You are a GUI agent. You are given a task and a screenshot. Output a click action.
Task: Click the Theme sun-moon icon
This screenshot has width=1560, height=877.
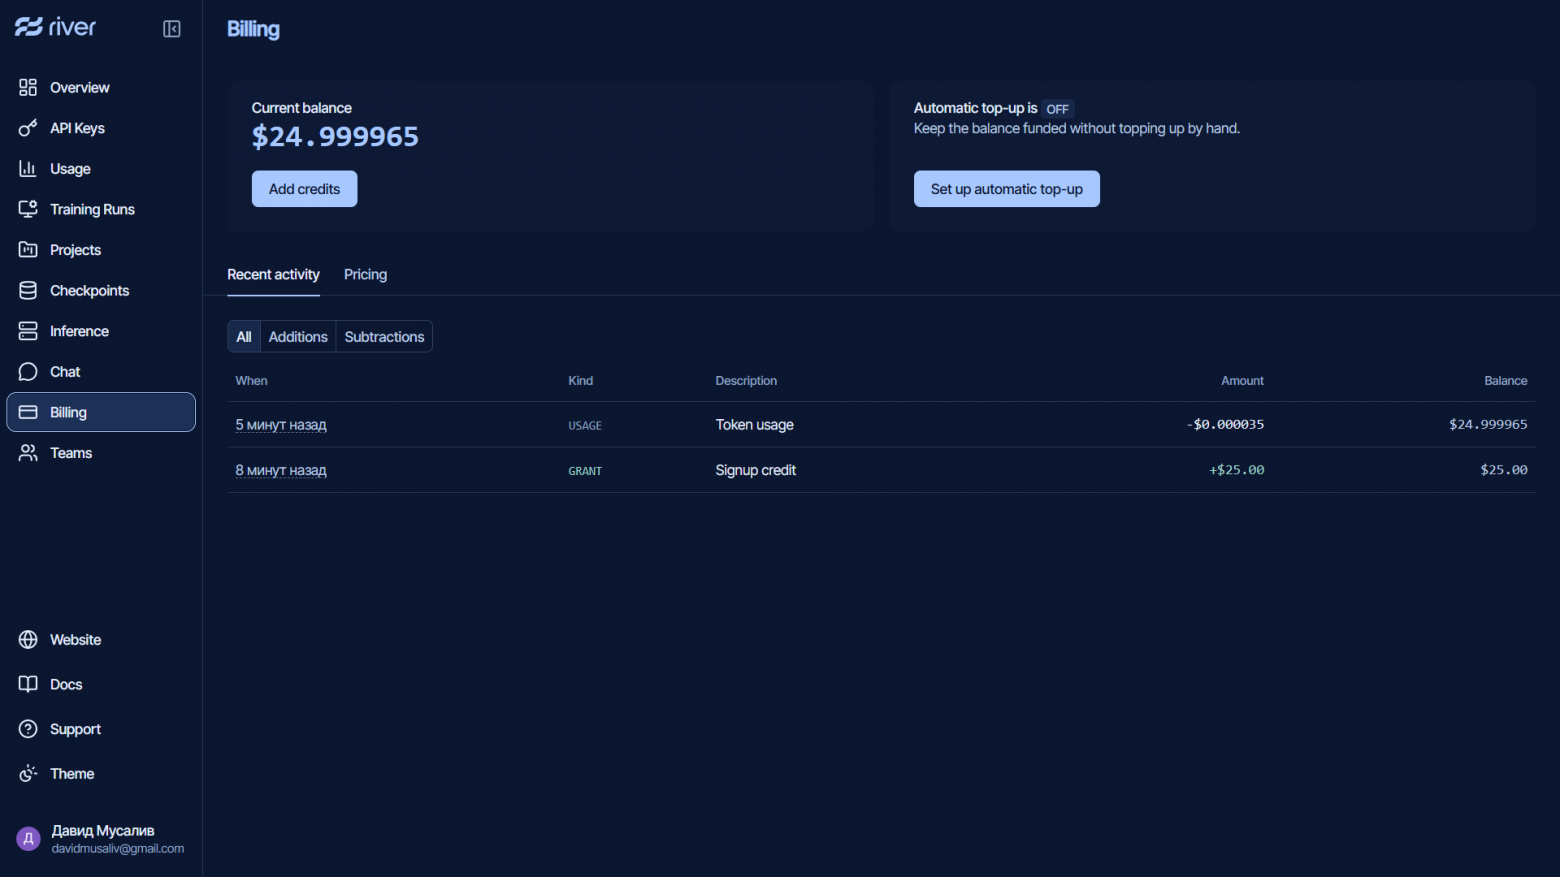click(x=28, y=774)
